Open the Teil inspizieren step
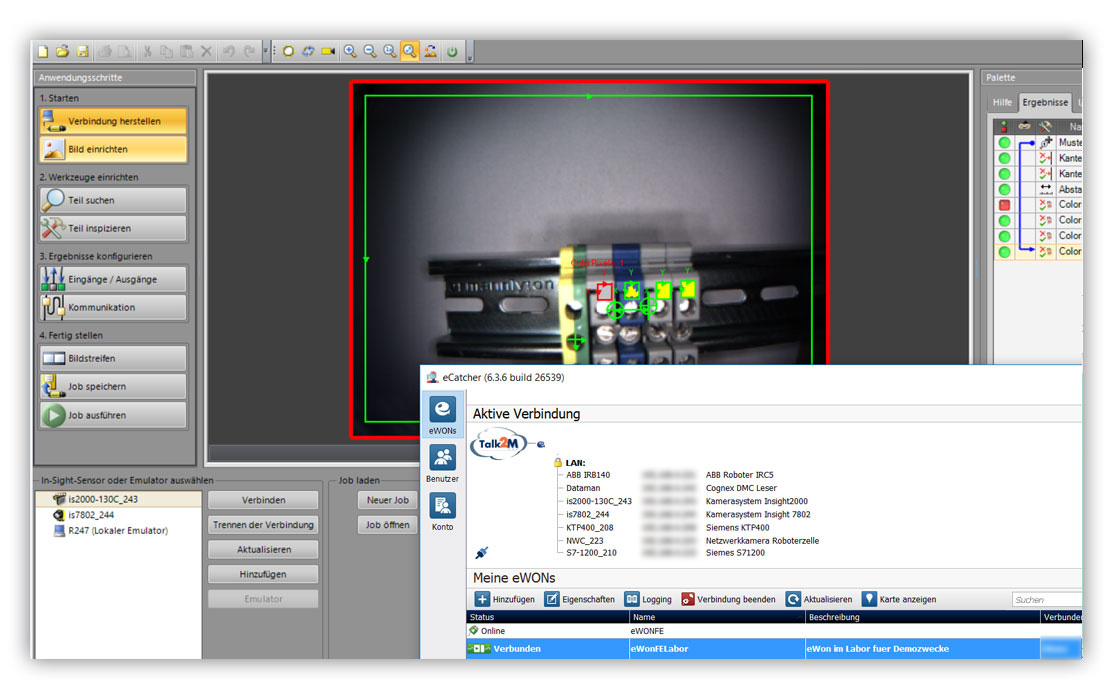The width and height of the screenshot is (1113, 689). coord(114,228)
